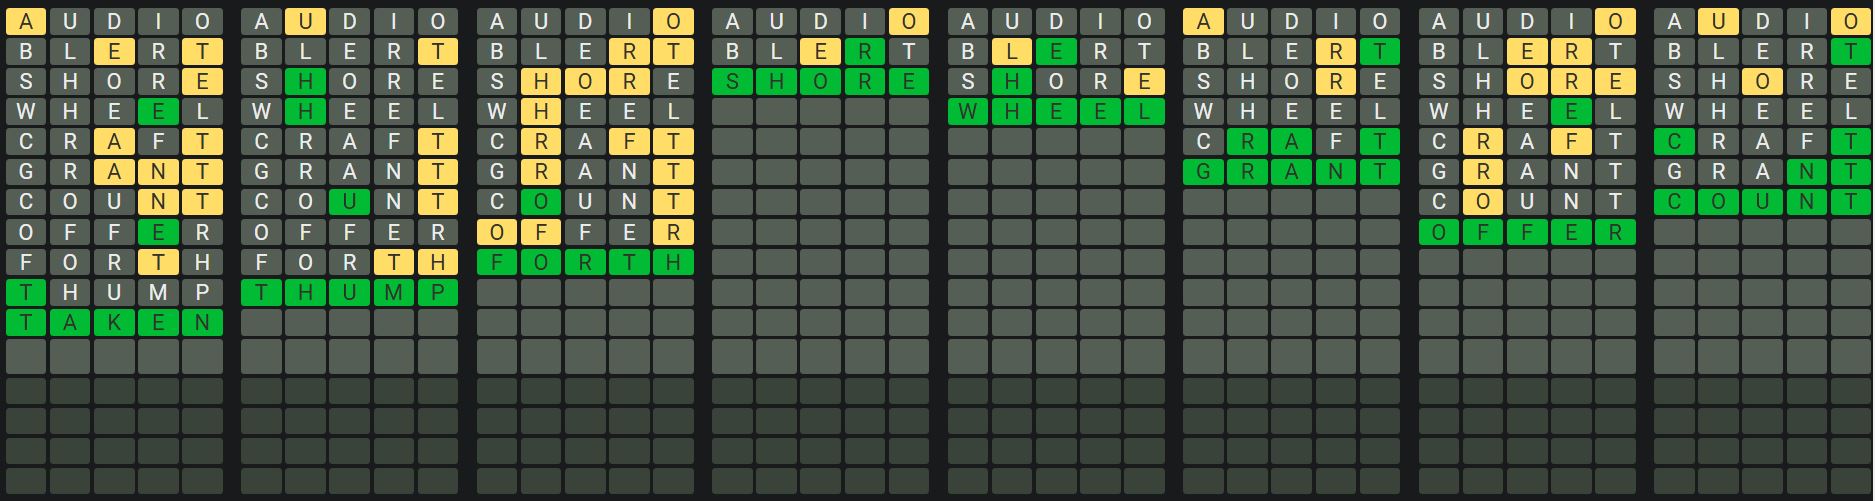Click the green G in solved GRANT row
The width and height of the screenshot is (1875, 501).
(x=1203, y=172)
